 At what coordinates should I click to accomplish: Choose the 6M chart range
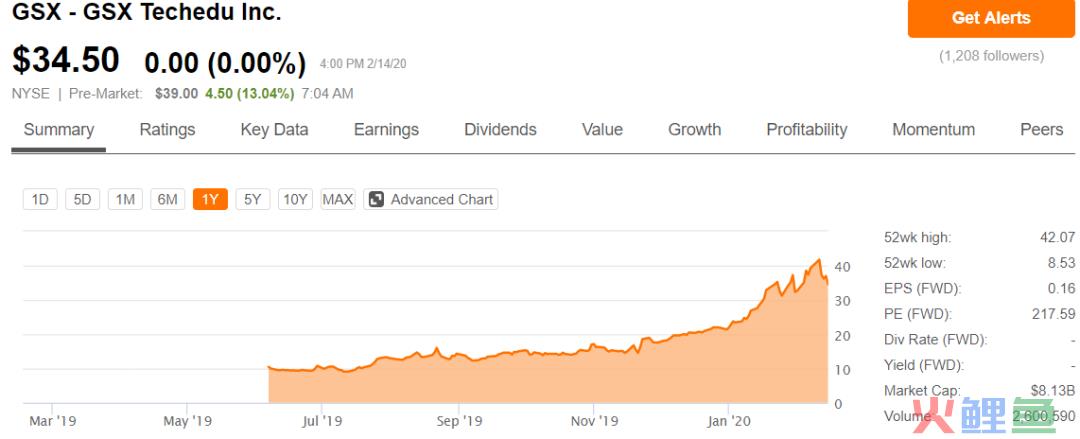tap(167, 199)
